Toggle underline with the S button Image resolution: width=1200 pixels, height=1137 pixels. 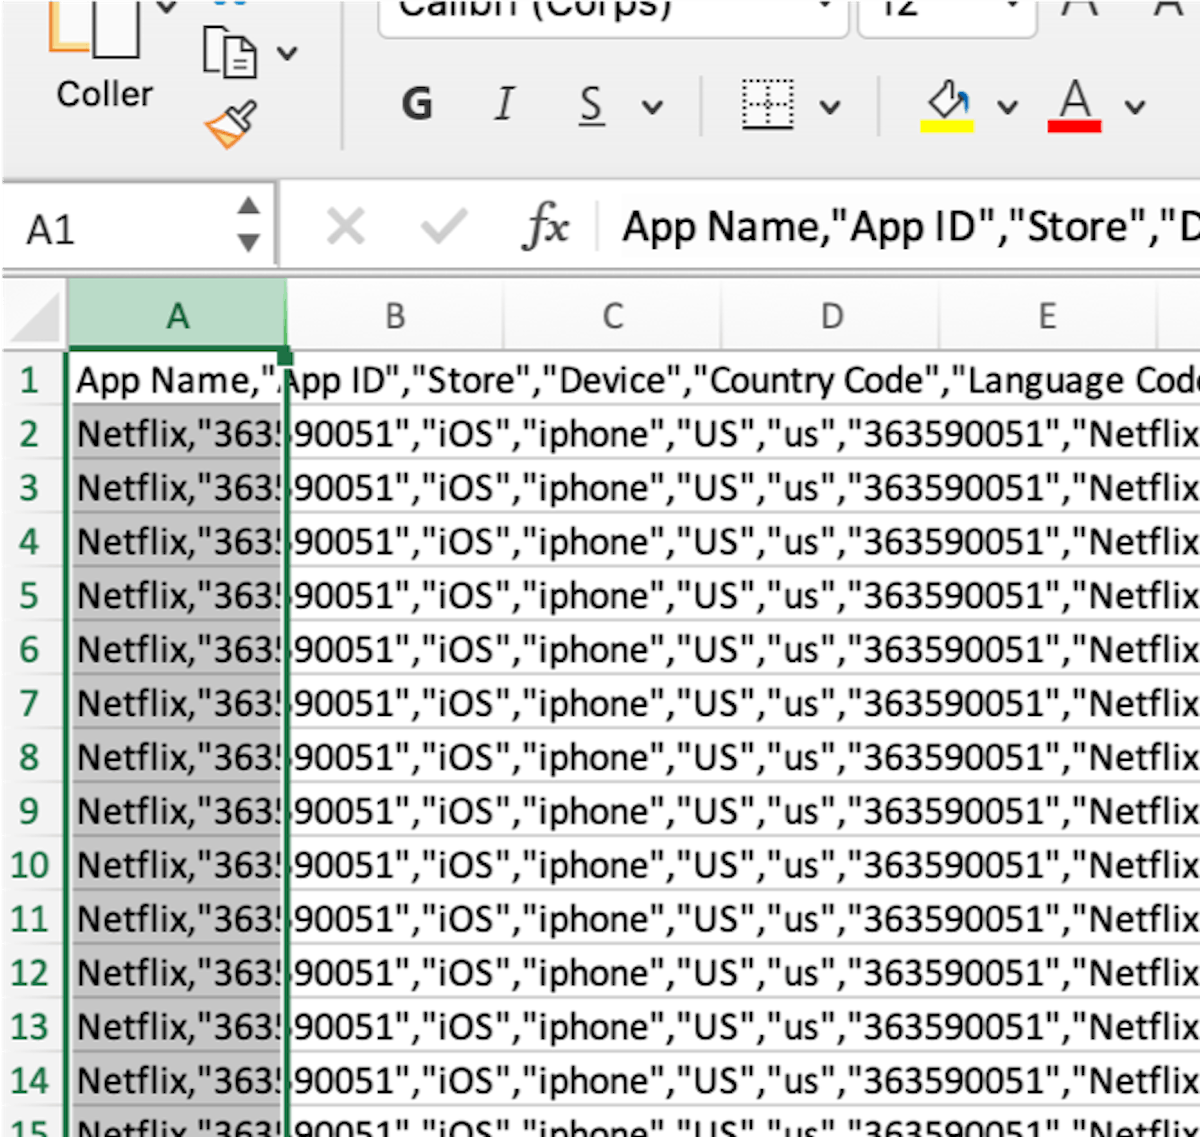pos(590,103)
